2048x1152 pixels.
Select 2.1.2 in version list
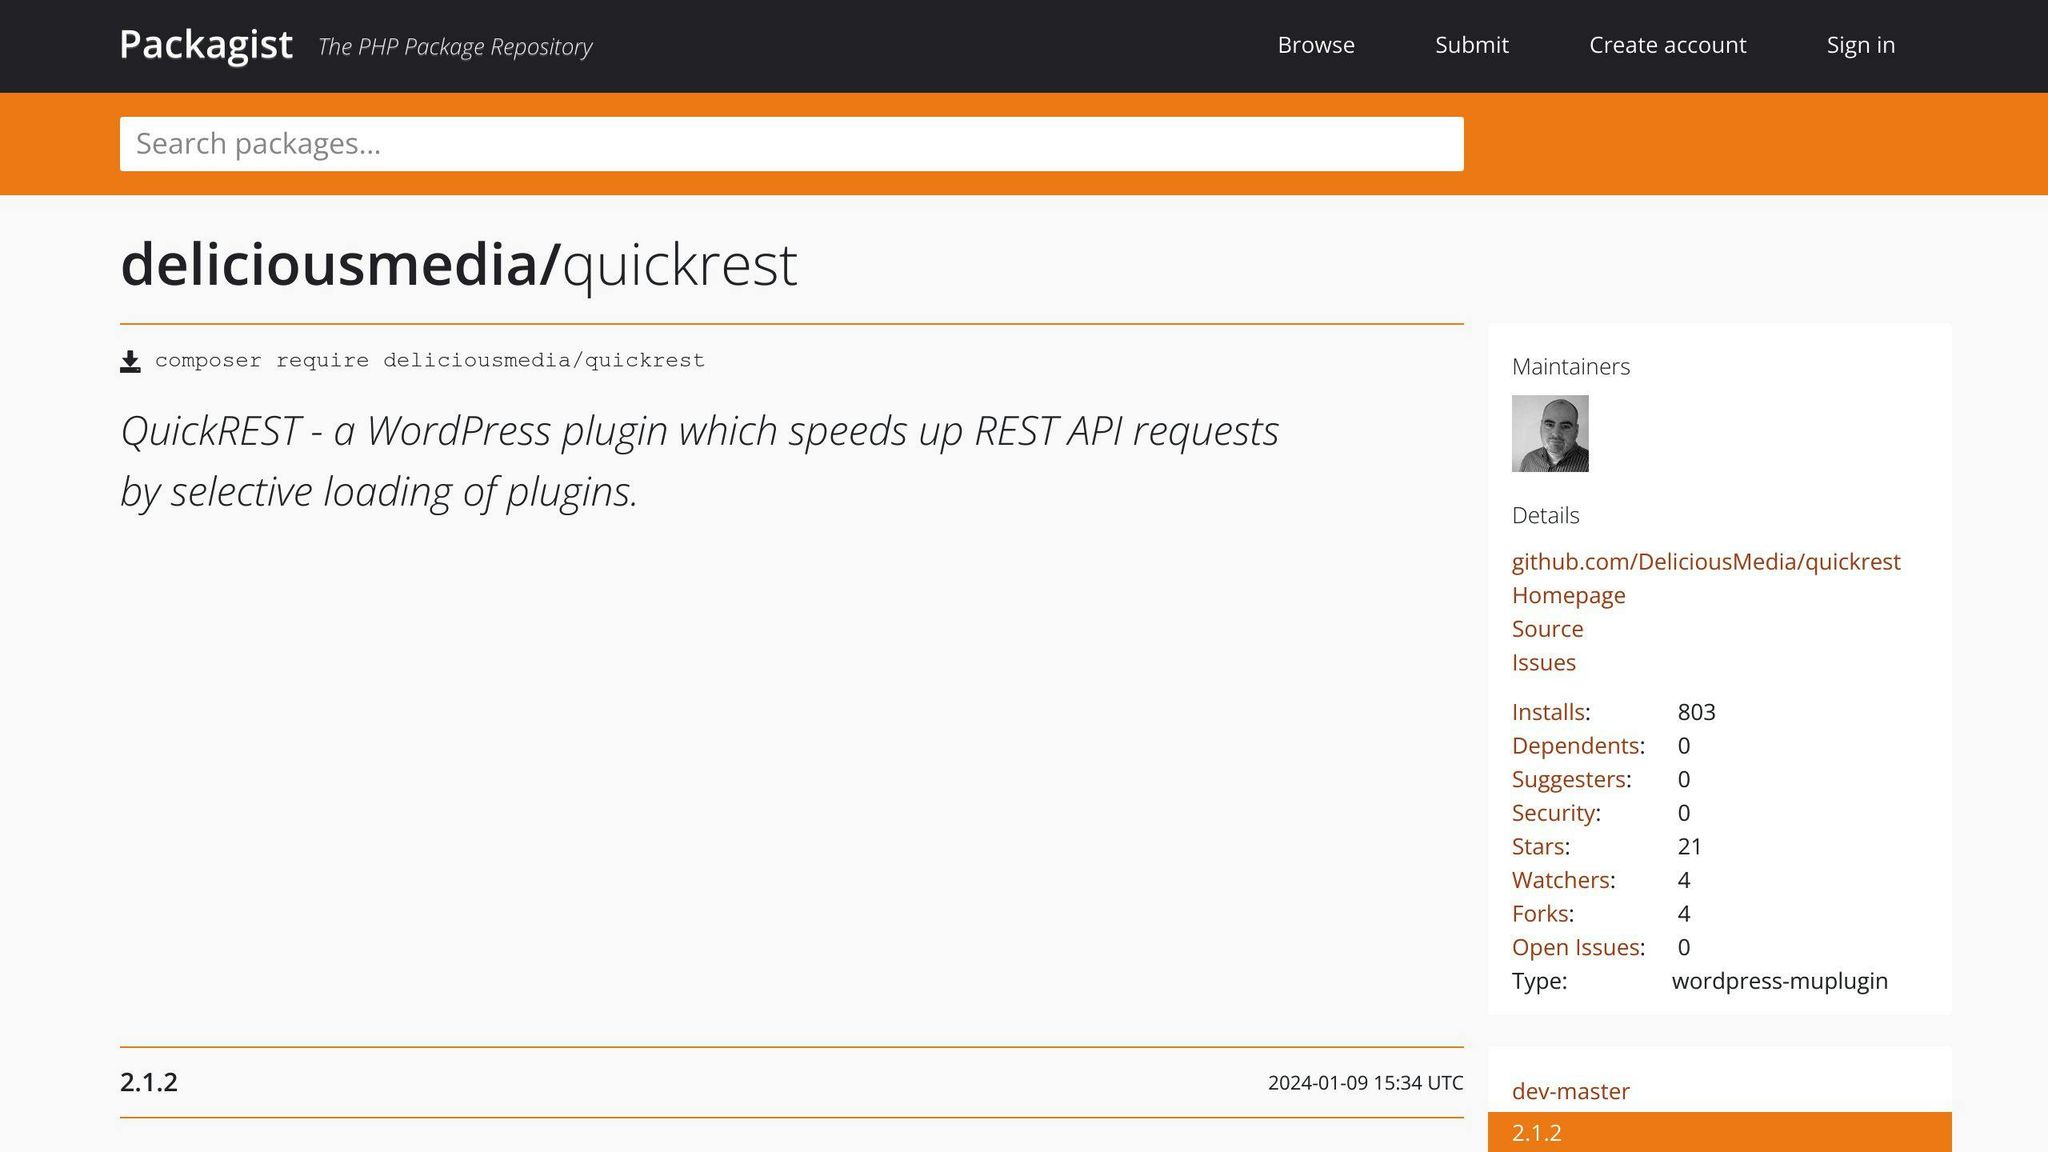(x=1720, y=1132)
